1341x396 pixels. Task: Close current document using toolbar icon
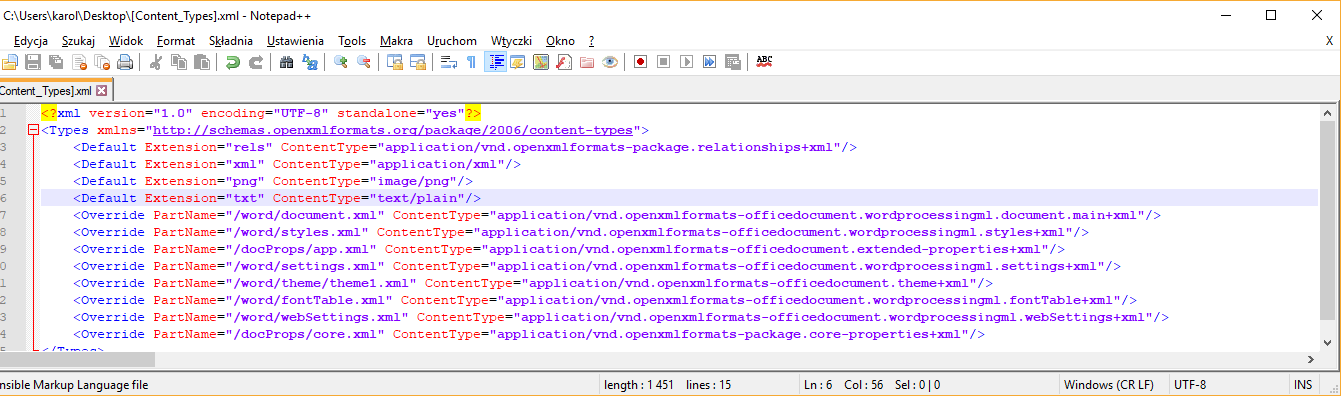point(80,62)
